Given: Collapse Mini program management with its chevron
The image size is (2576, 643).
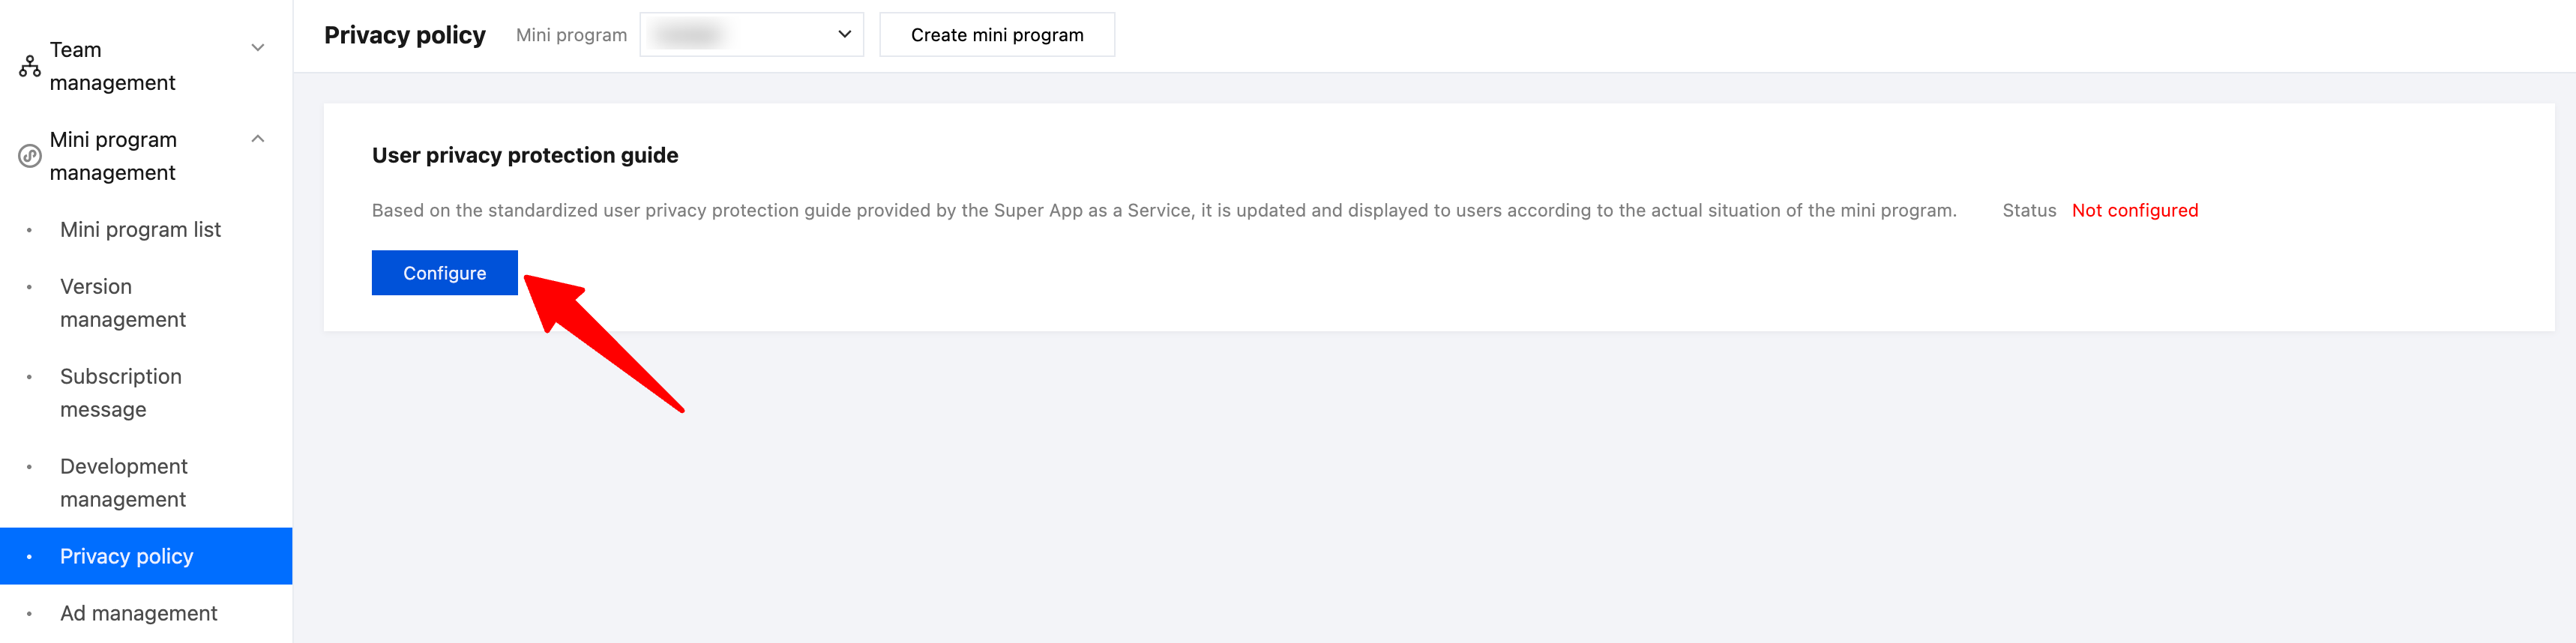Looking at the screenshot, I should point(258,139).
